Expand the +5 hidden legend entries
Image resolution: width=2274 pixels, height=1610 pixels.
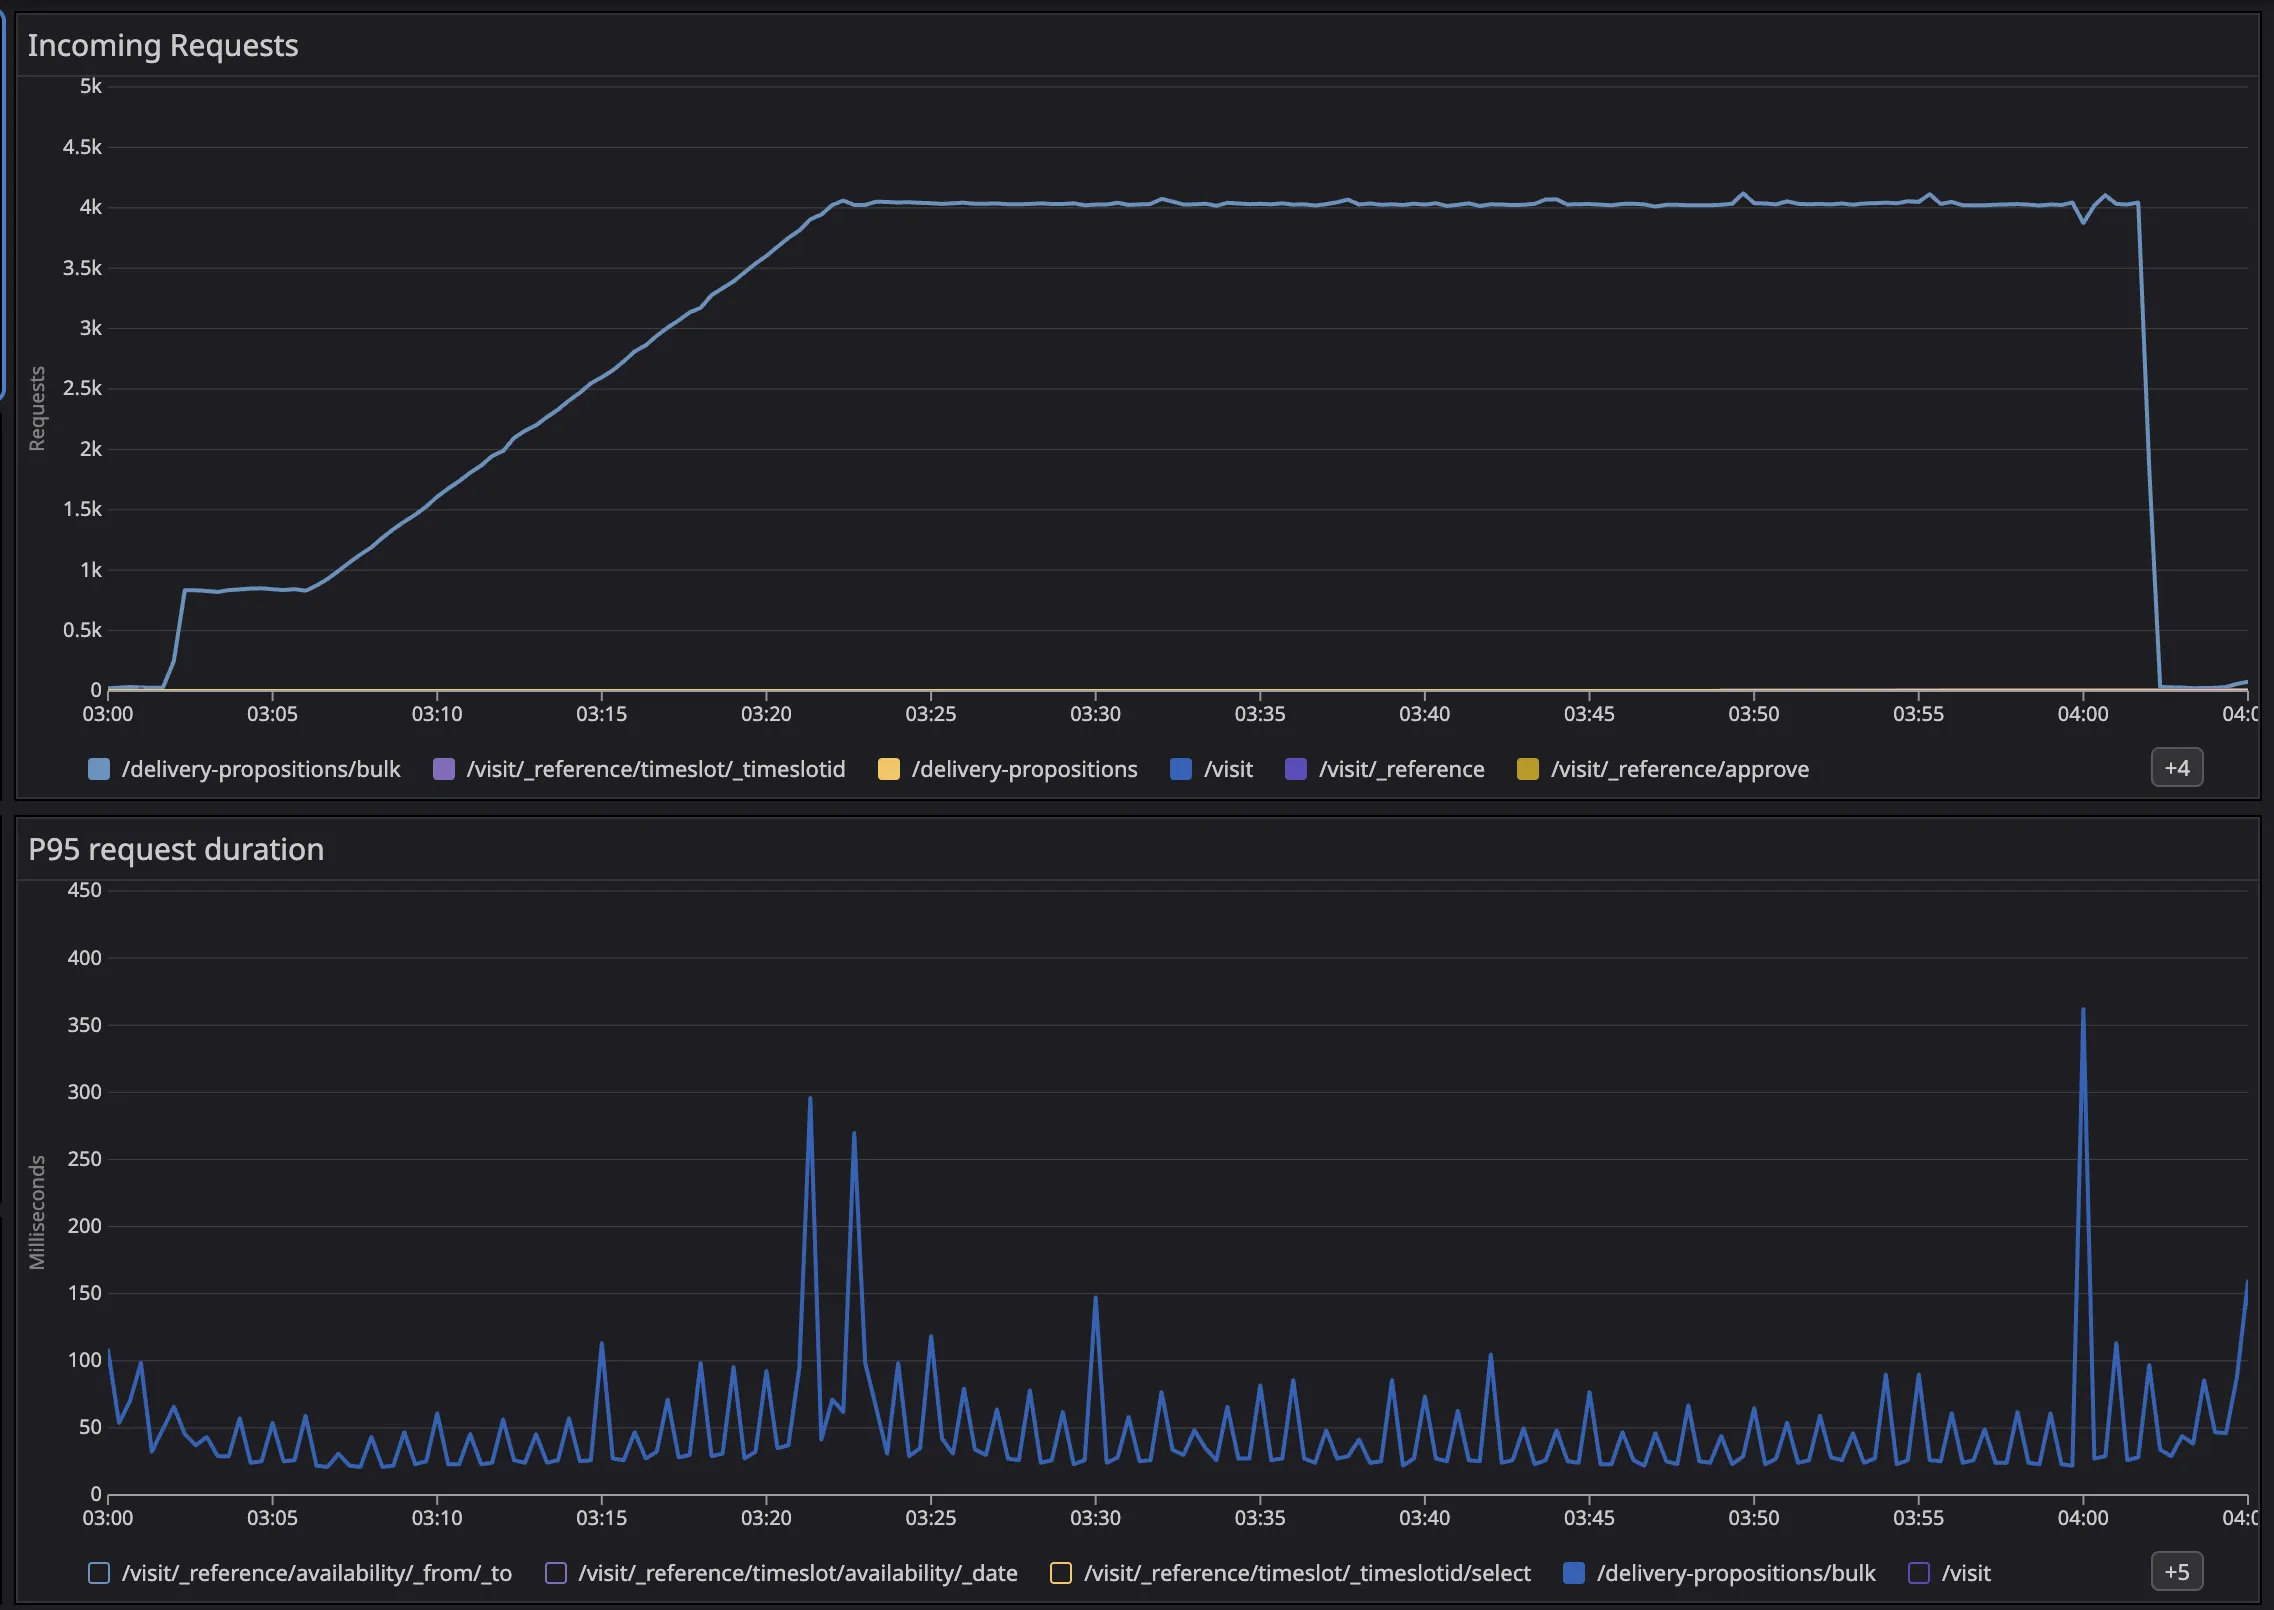(x=2177, y=1572)
